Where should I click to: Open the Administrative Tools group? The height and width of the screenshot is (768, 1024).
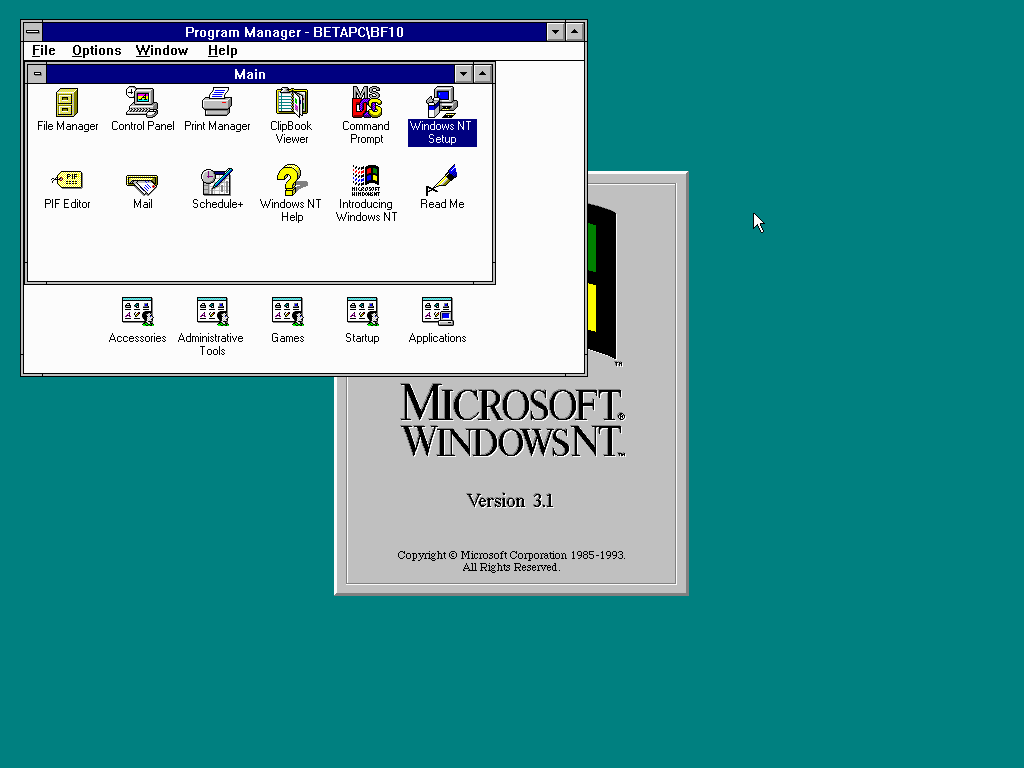click(211, 311)
